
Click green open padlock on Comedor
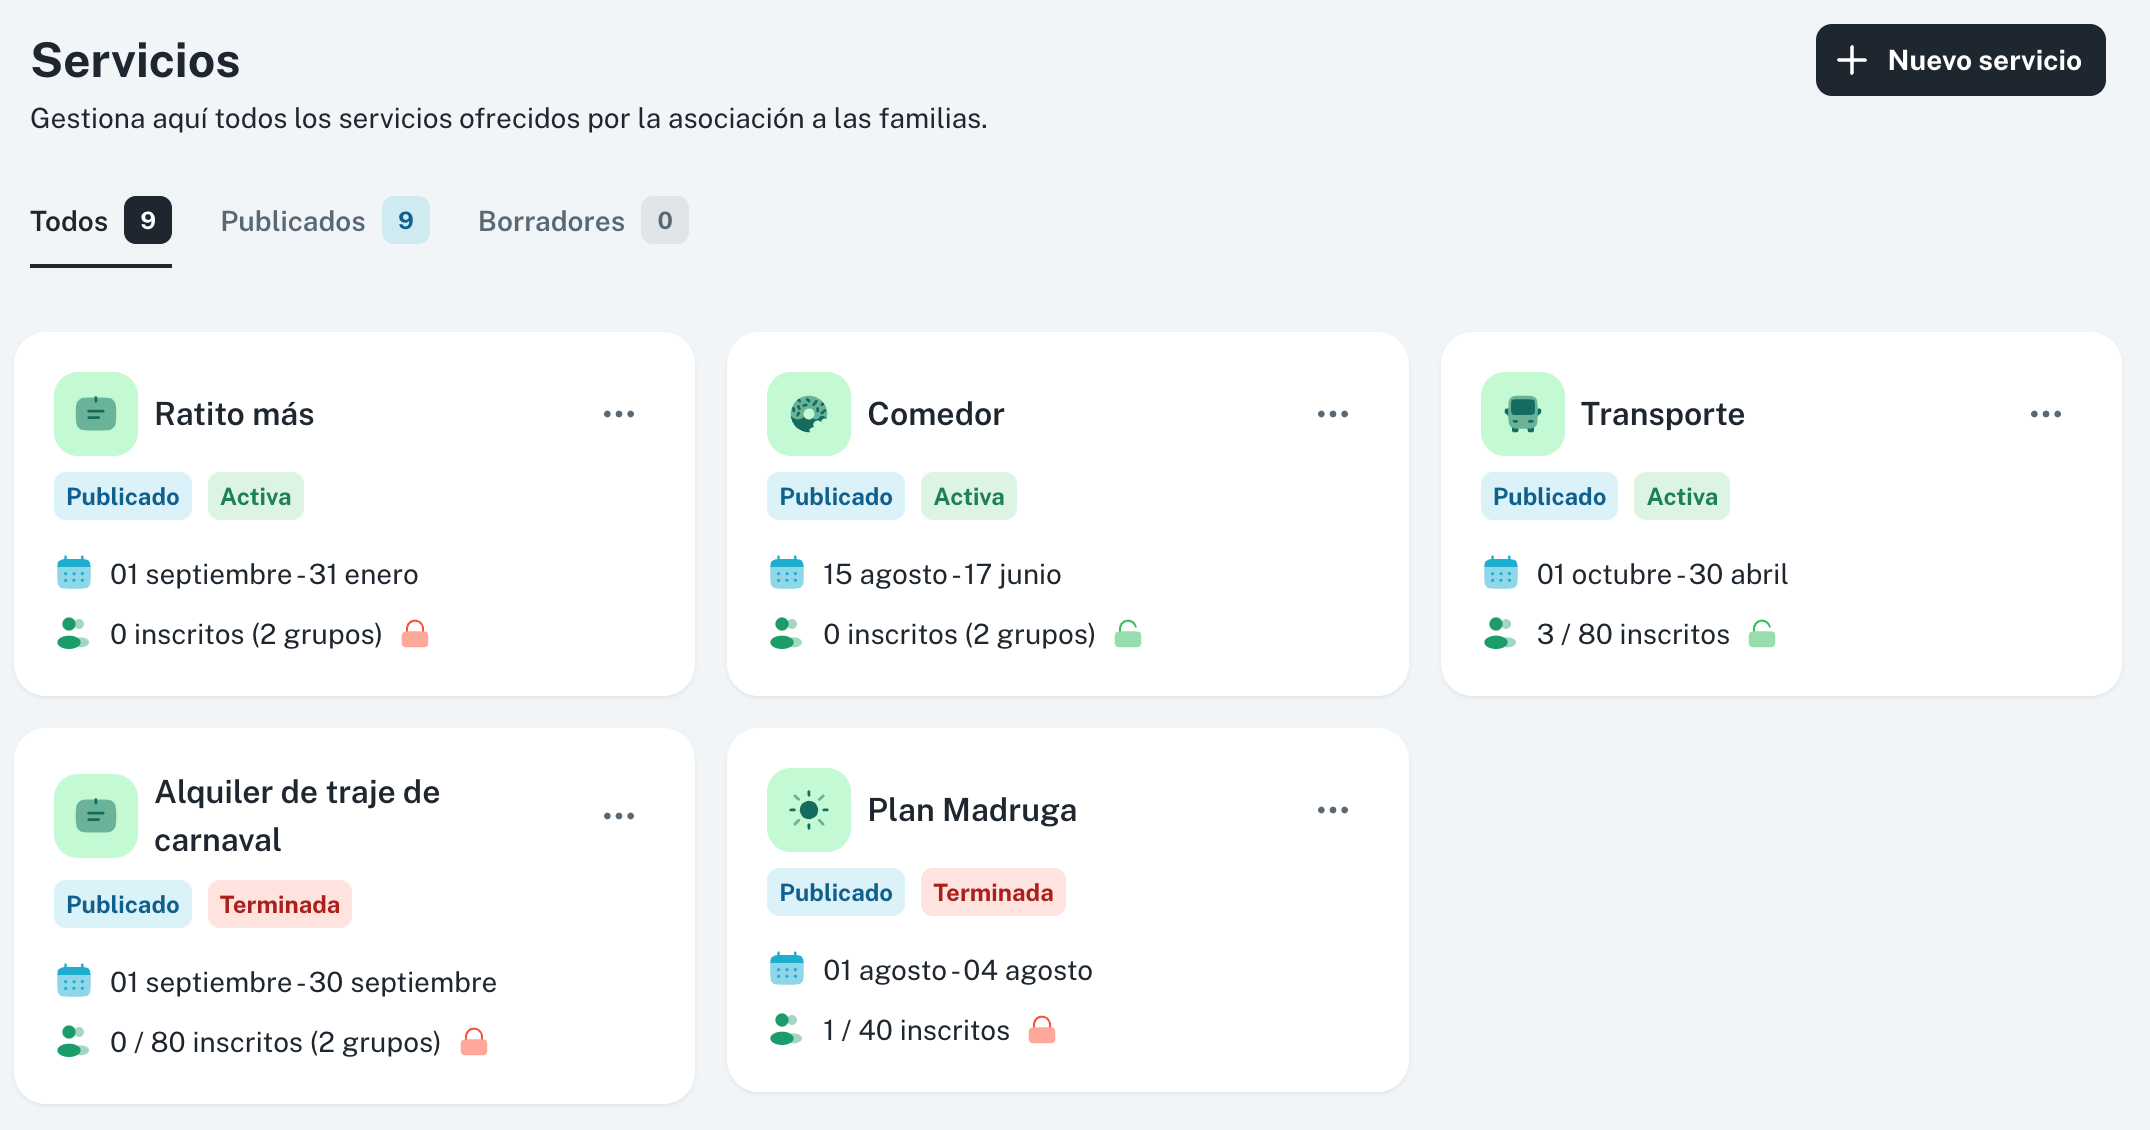(x=1128, y=634)
